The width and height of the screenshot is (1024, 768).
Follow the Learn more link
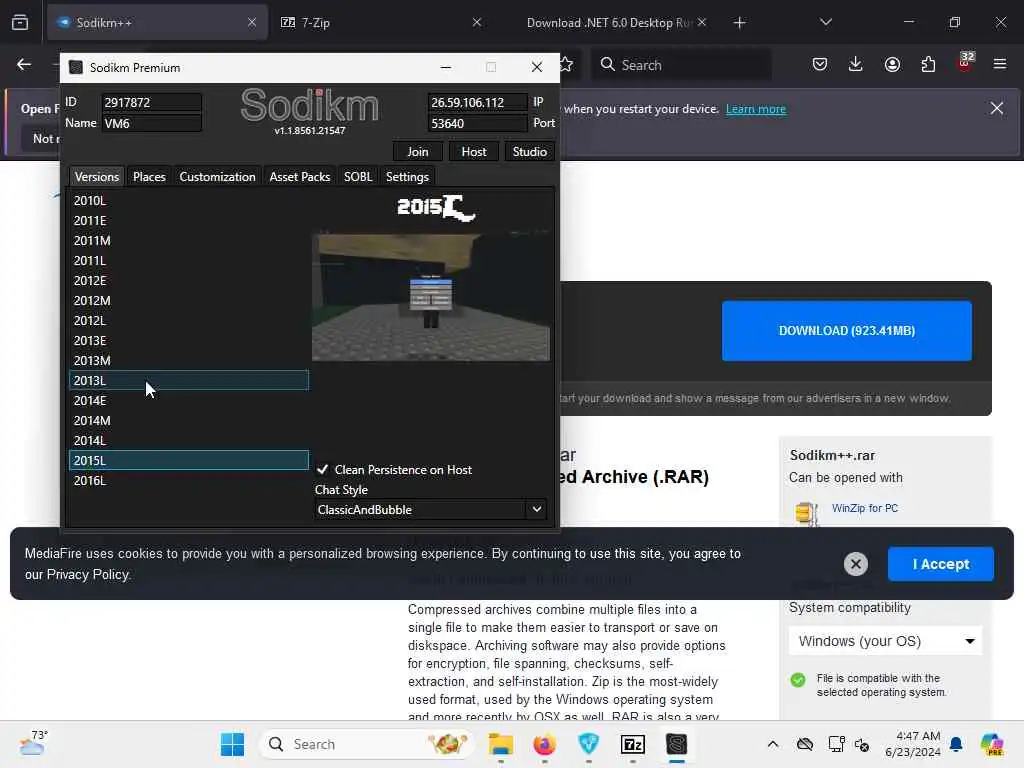click(x=756, y=109)
